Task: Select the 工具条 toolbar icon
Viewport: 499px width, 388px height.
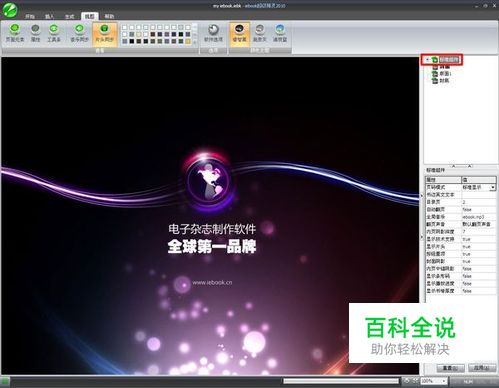Action: click(x=54, y=33)
